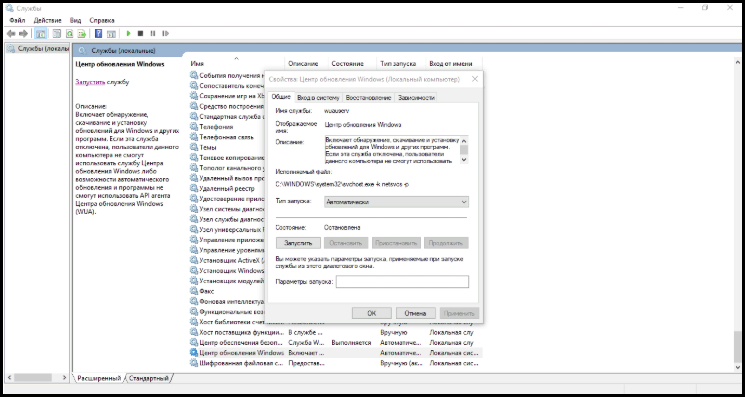Click gear icon of Шифрованная файловая row
Screen dimensions: 745x397
pyautogui.click(x=193, y=363)
